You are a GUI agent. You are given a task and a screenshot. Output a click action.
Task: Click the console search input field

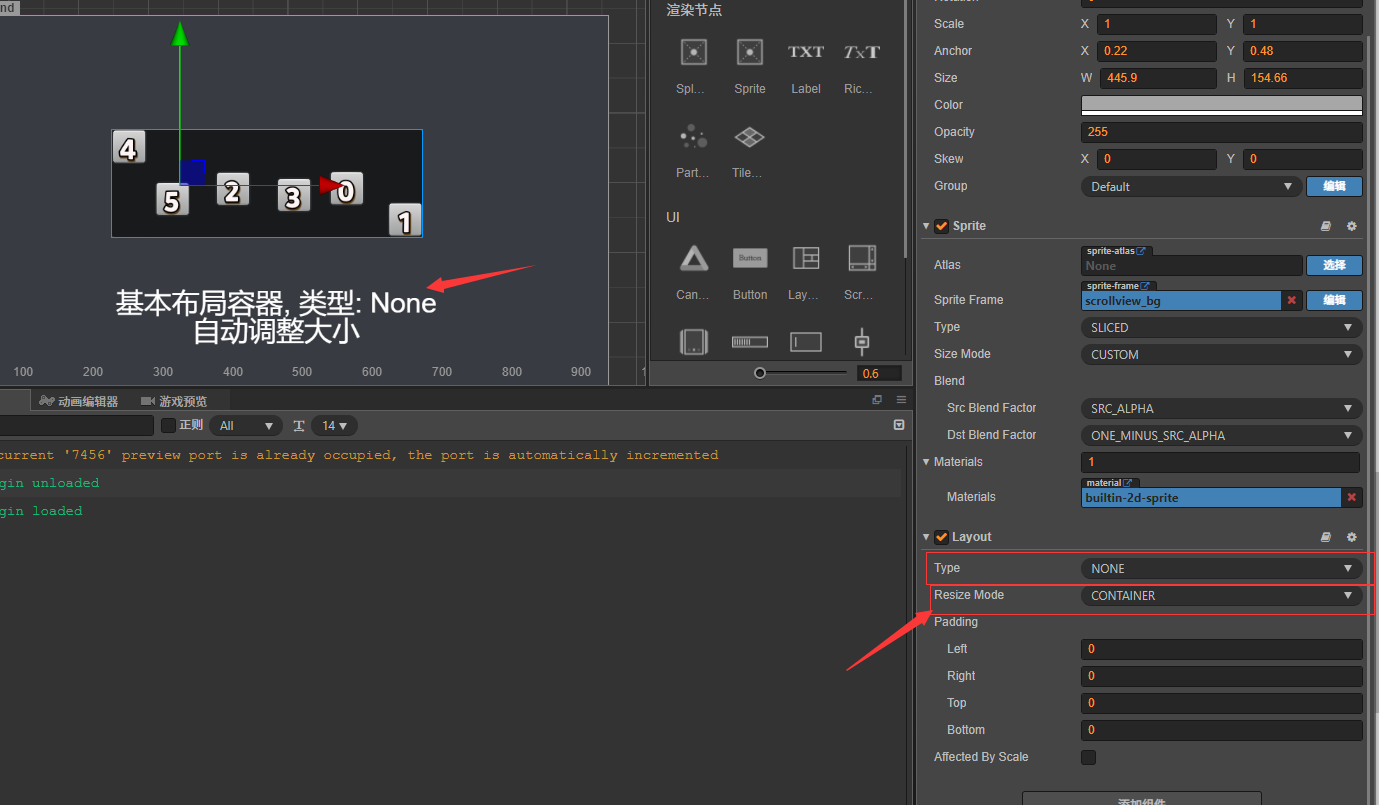[x=76, y=426]
